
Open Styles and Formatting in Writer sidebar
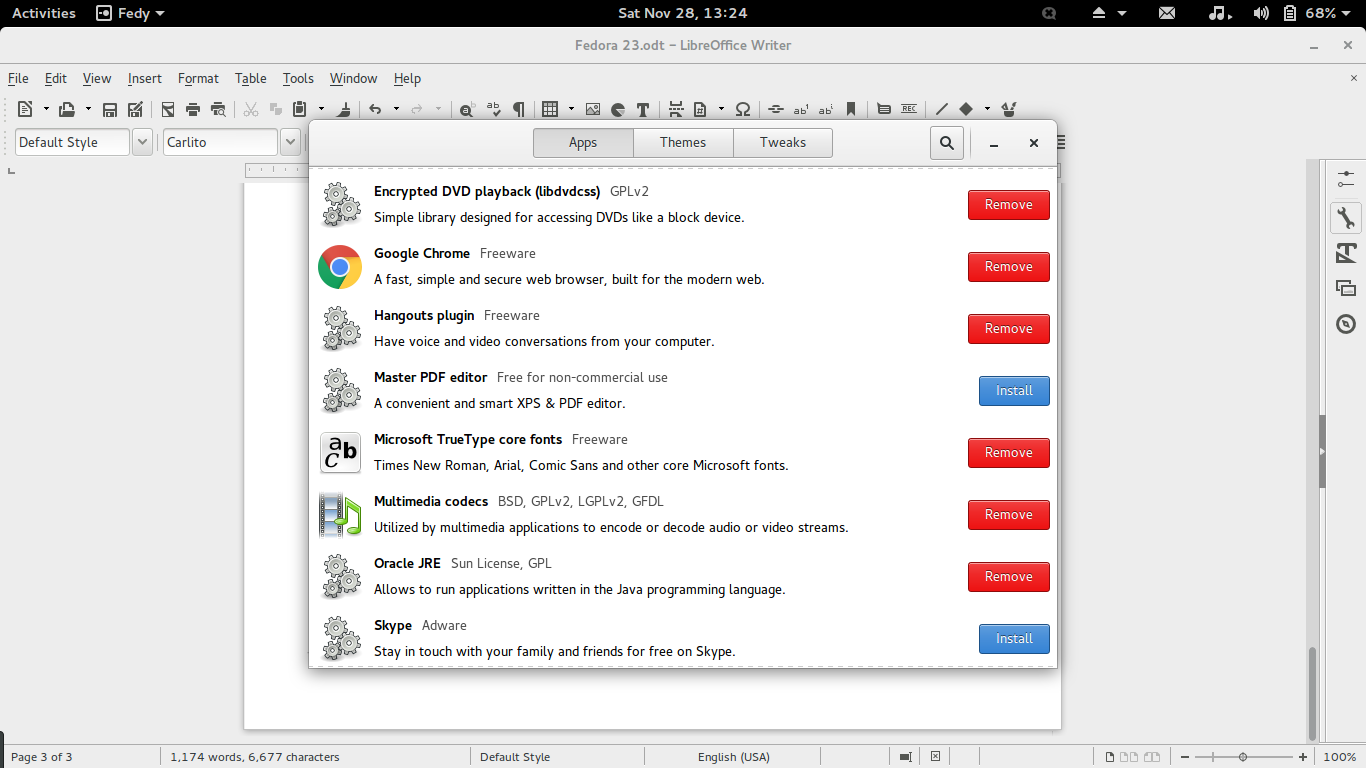1346,253
